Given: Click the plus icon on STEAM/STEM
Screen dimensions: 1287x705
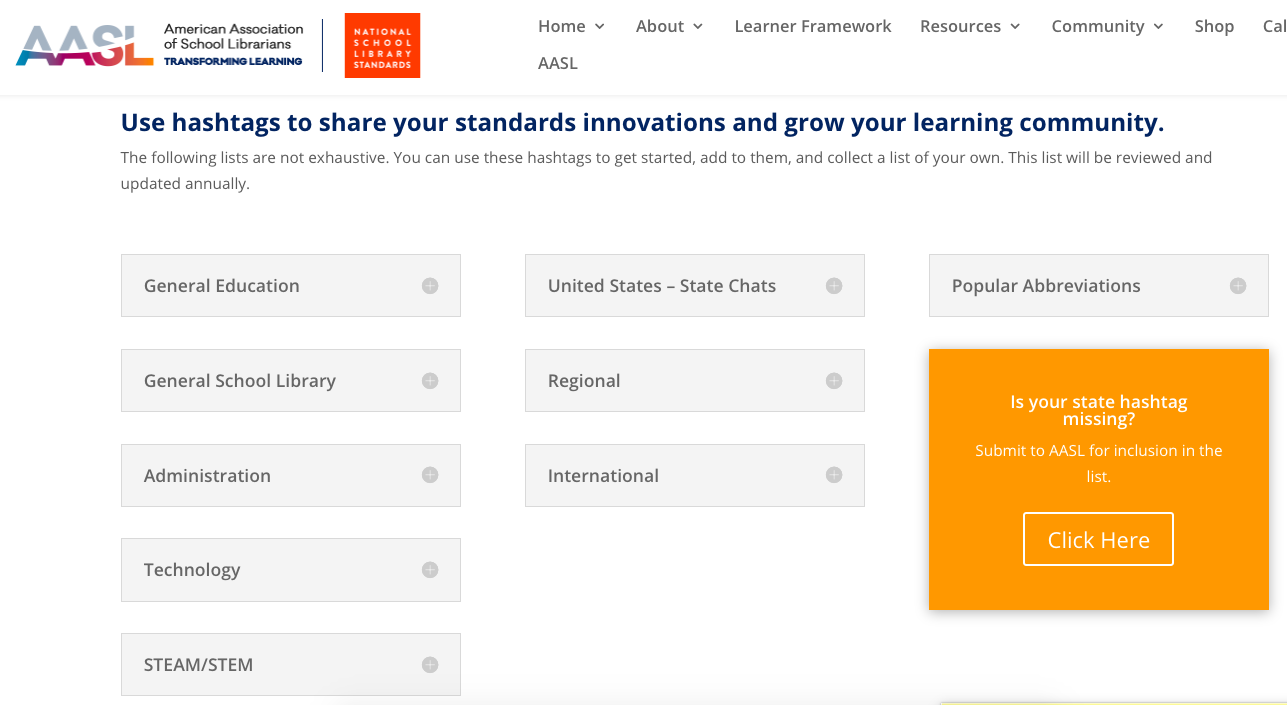Looking at the screenshot, I should pos(430,664).
